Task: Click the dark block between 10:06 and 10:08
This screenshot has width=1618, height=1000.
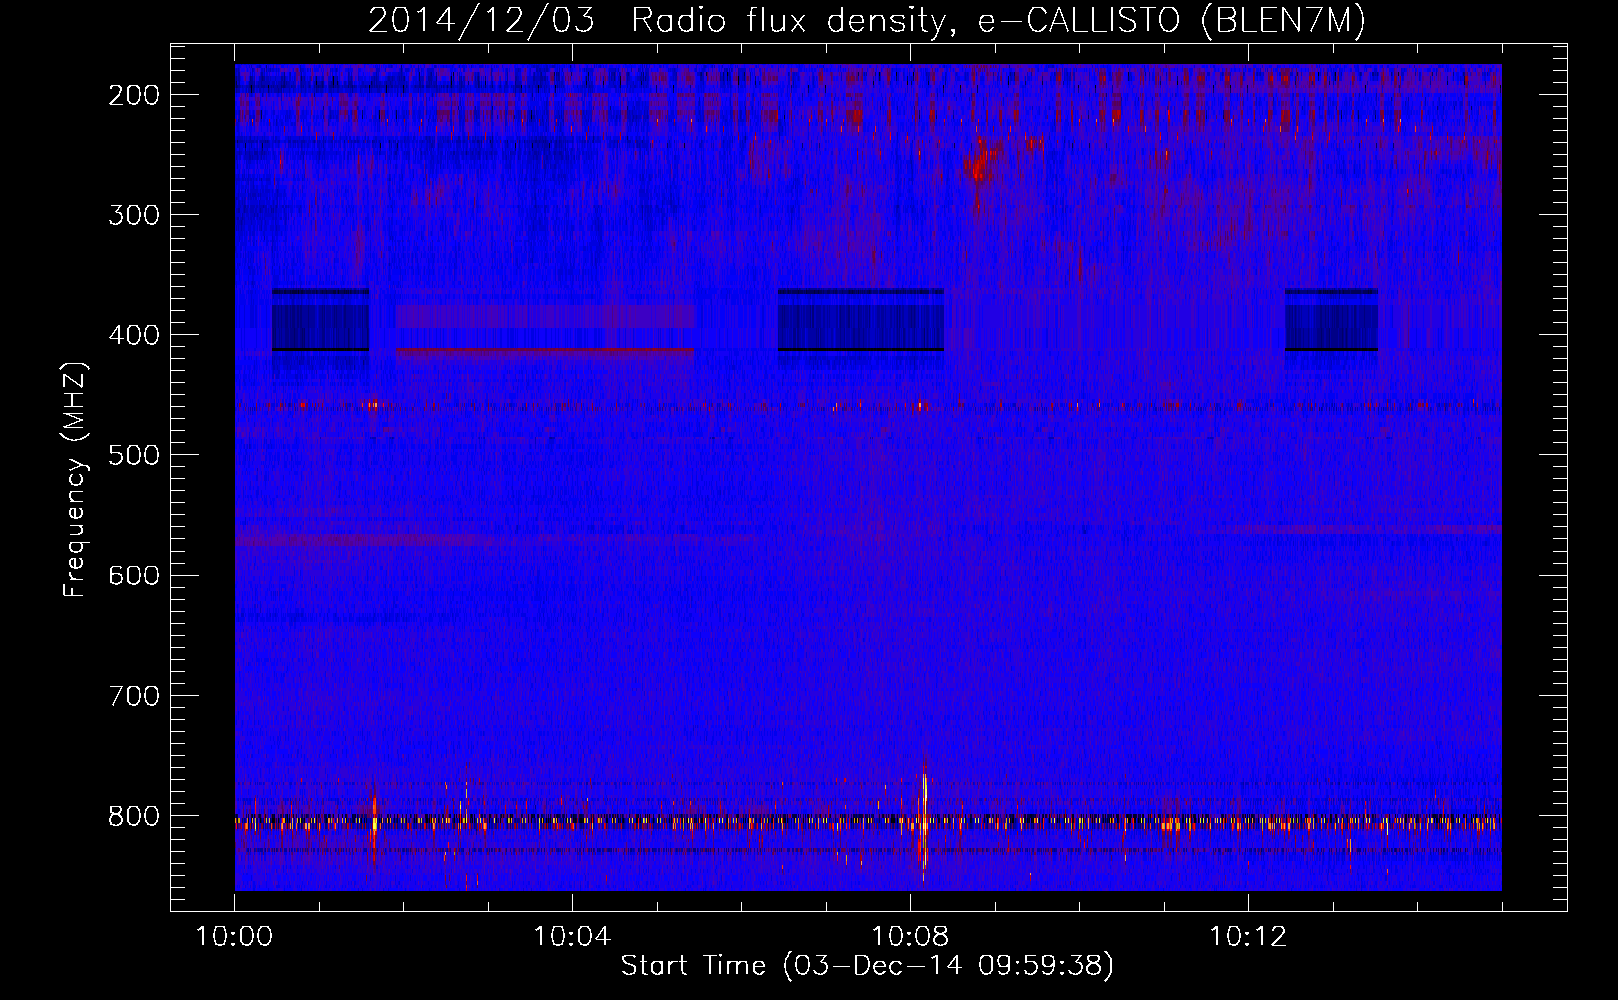Action: click(861, 321)
